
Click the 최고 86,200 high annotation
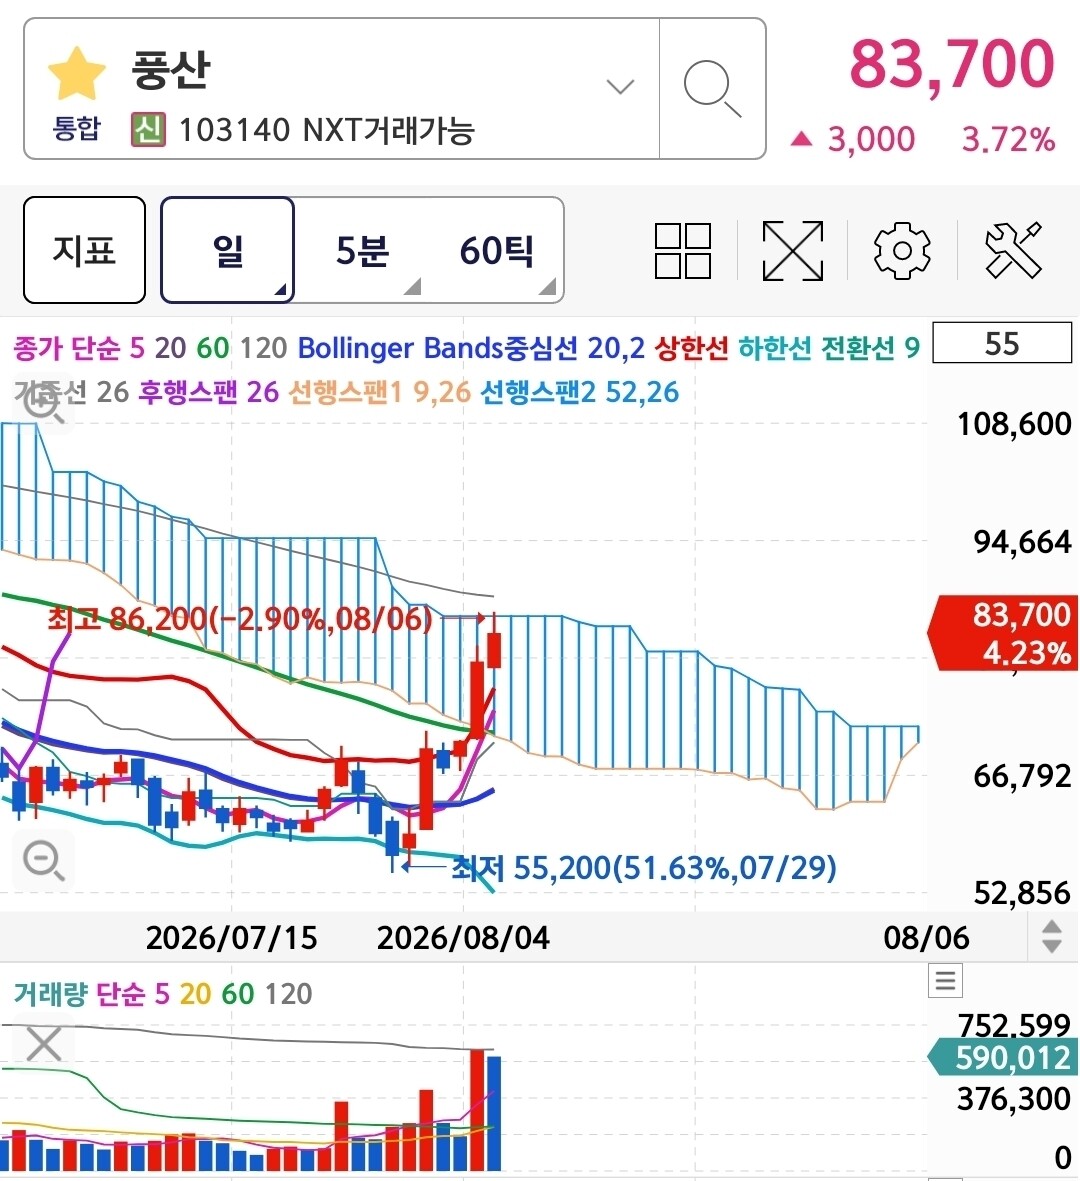pyautogui.click(x=239, y=618)
